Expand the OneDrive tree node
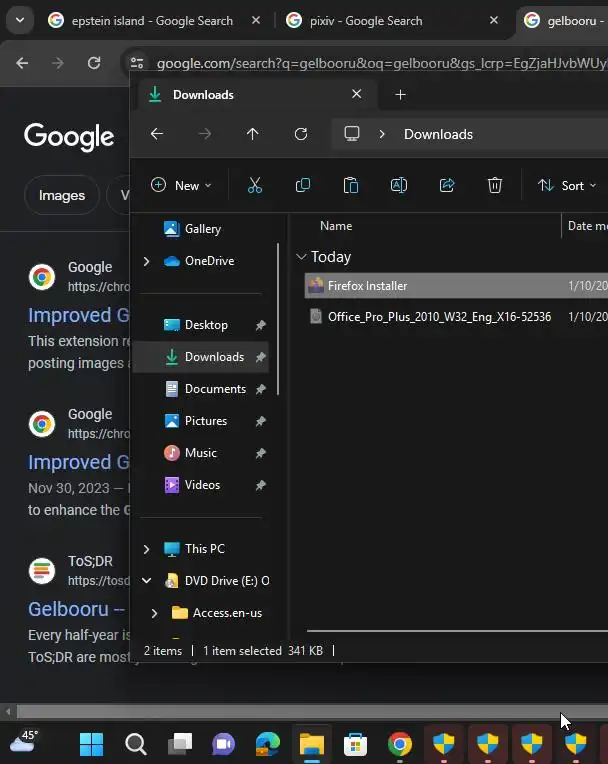Screen dimensions: 608x764 pos(146,261)
